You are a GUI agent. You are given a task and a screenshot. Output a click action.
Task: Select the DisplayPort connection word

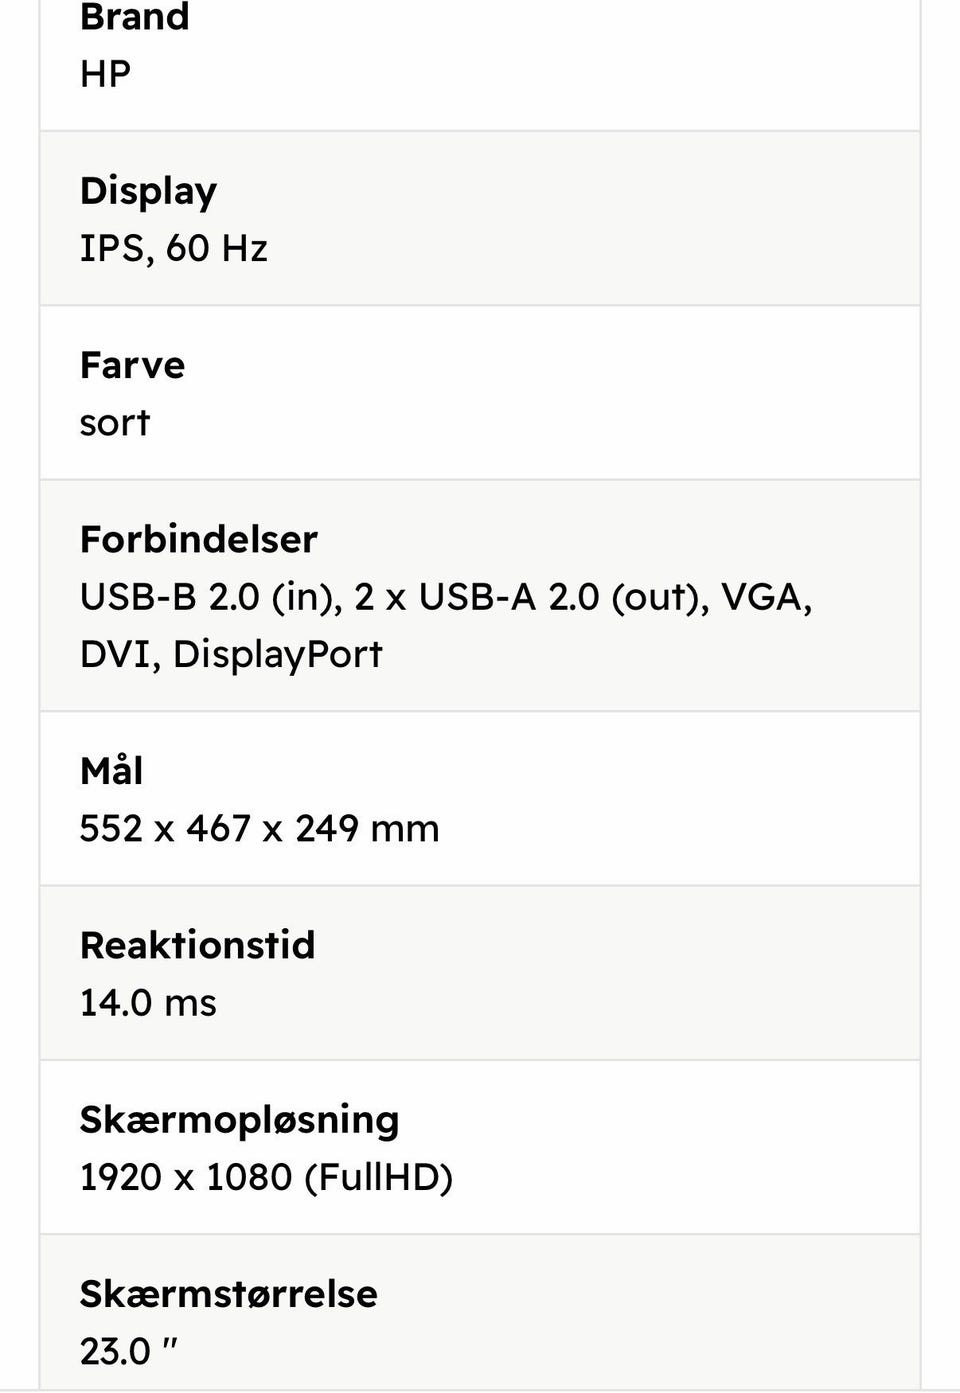pyautogui.click(x=277, y=654)
